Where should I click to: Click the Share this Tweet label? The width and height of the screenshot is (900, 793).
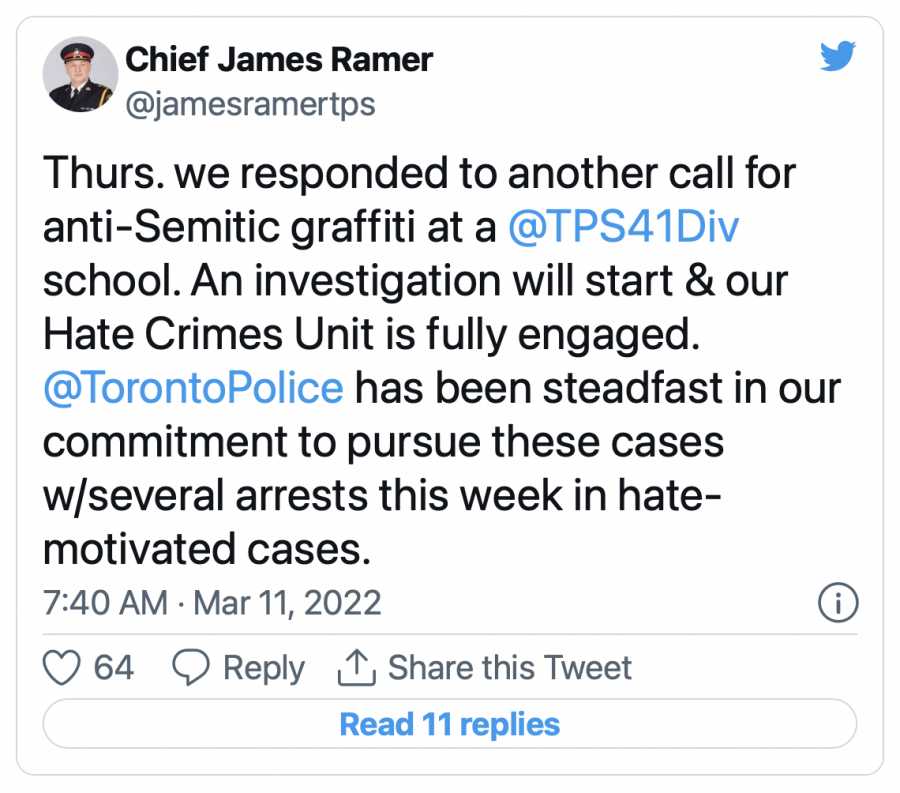pyautogui.click(x=510, y=668)
